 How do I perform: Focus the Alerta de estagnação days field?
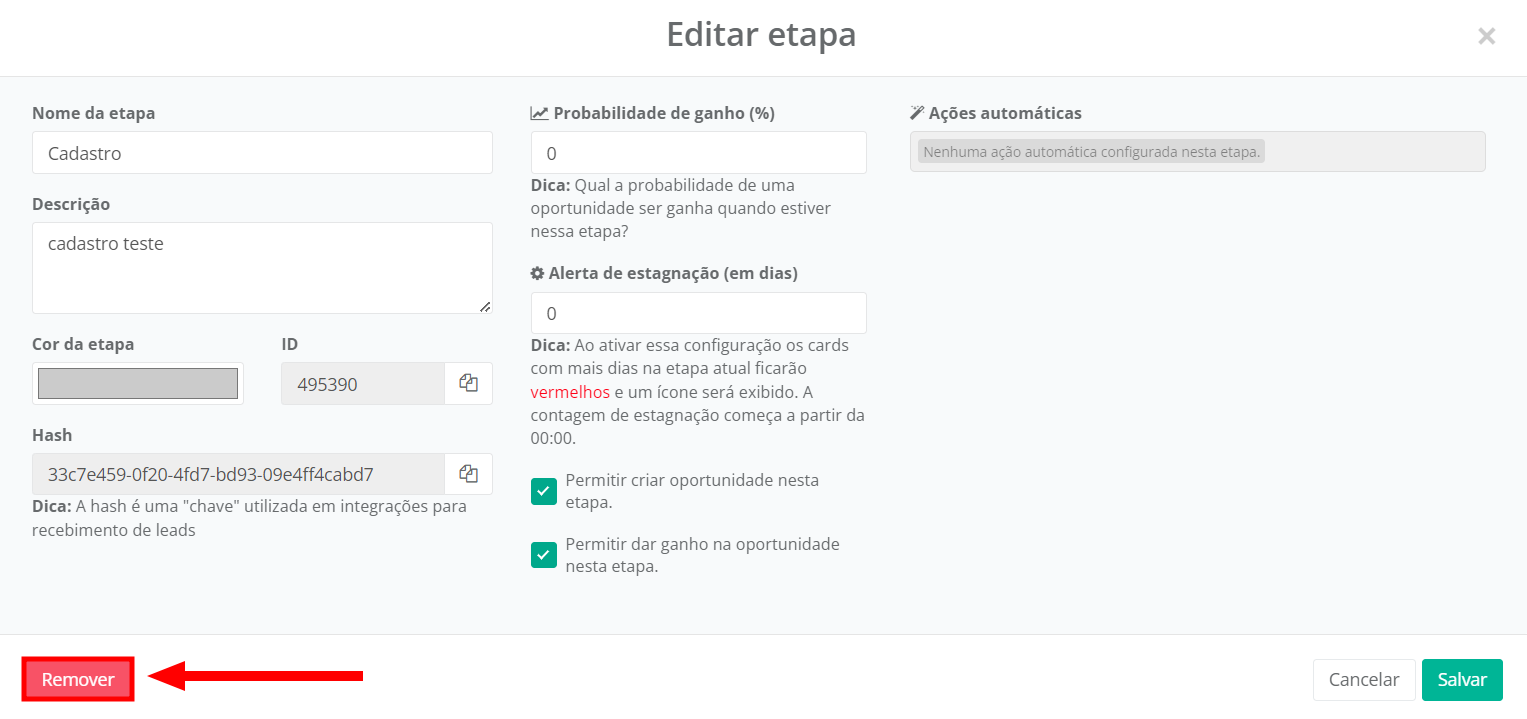click(698, 313)
